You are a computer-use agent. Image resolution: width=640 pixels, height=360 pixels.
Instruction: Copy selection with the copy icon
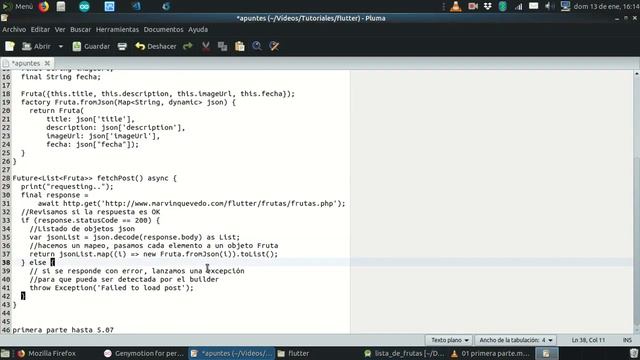(222, 47)
